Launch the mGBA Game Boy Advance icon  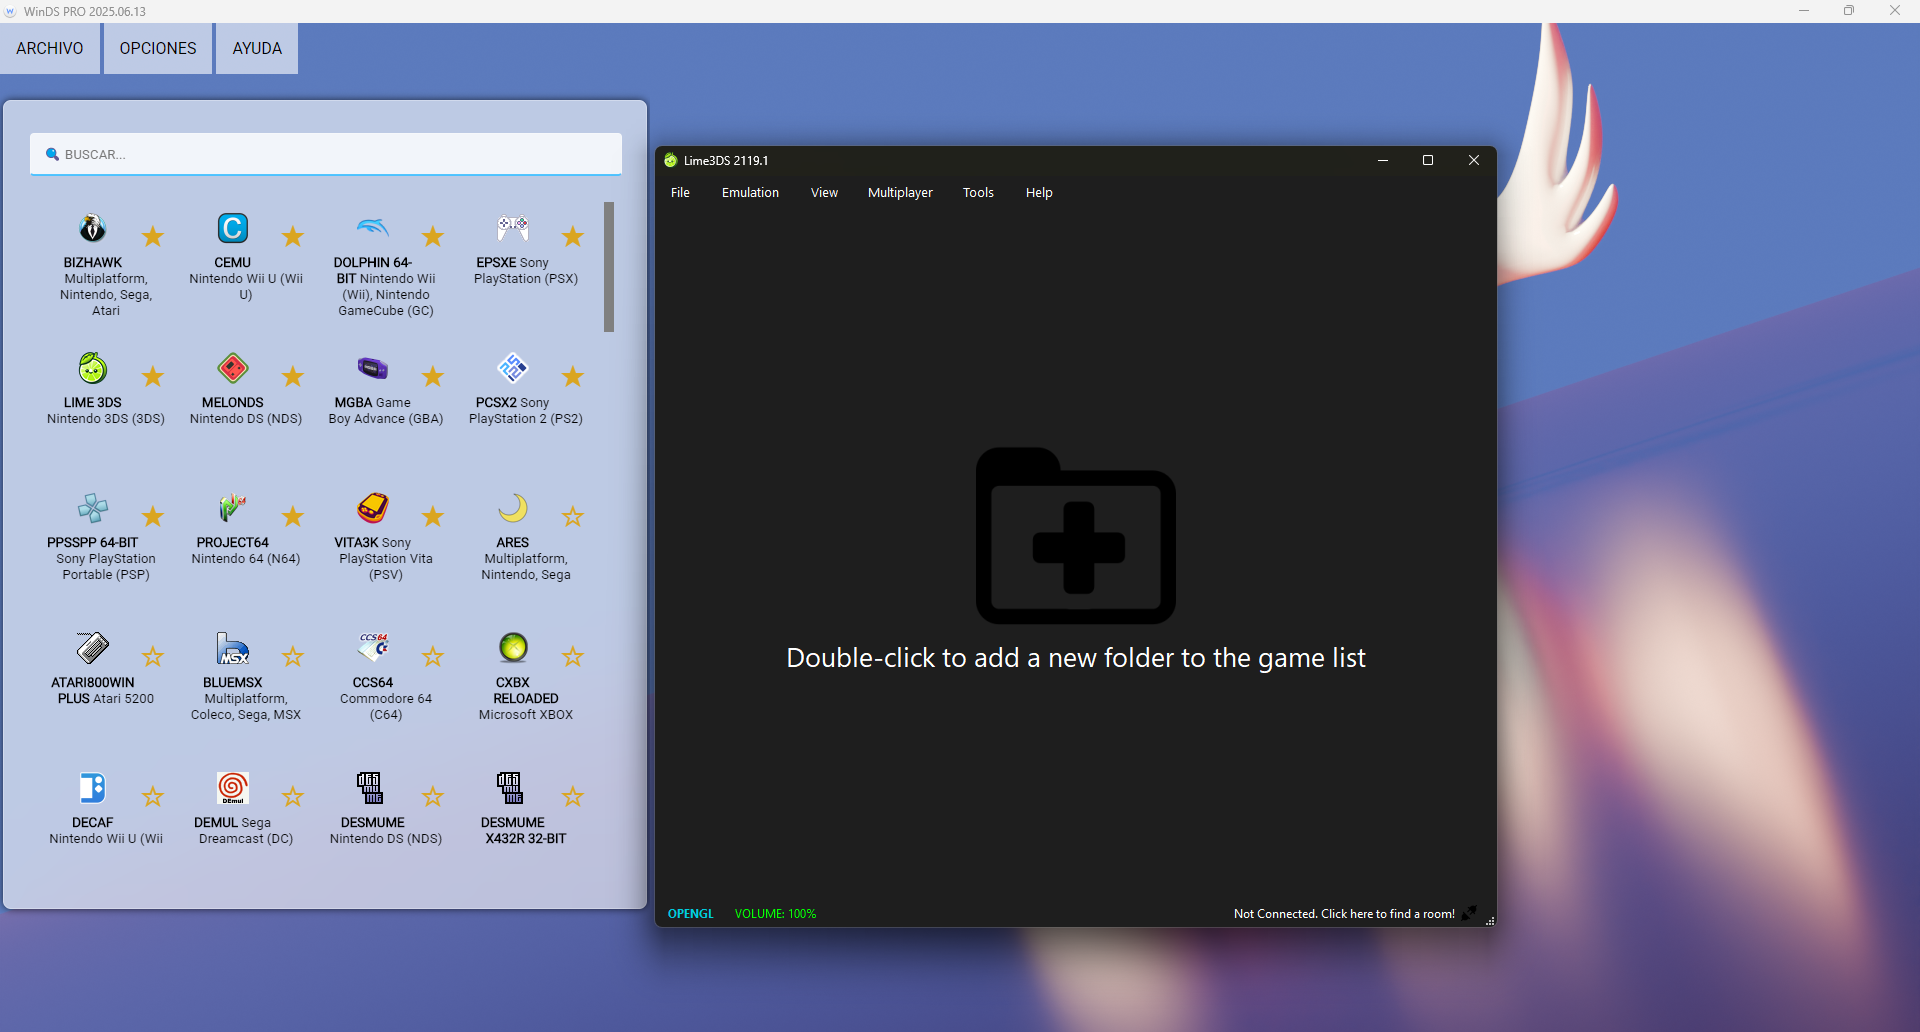[x=373, y=368]
